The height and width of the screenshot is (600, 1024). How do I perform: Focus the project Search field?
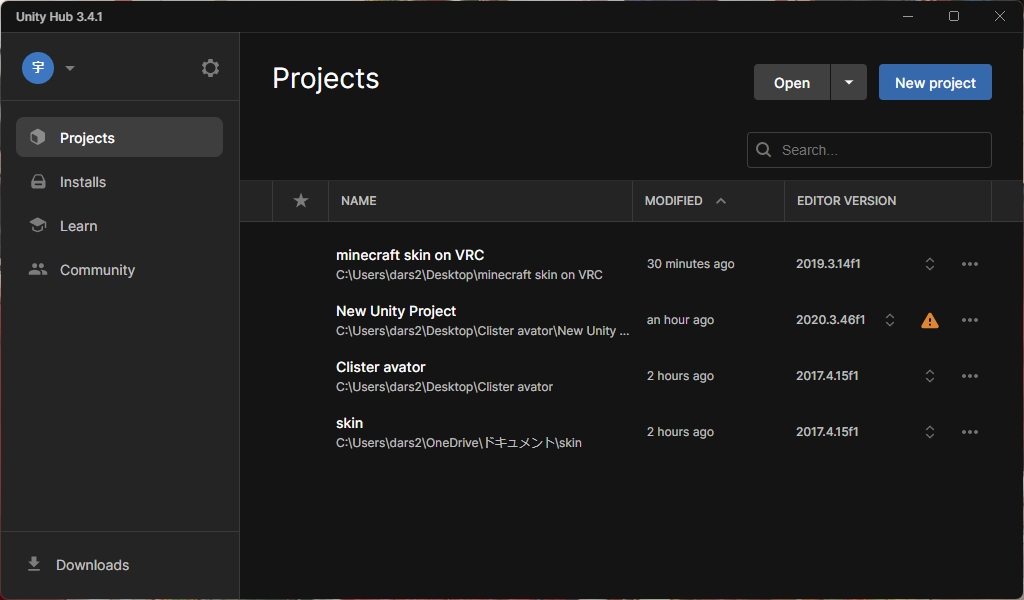pos(869,150)
